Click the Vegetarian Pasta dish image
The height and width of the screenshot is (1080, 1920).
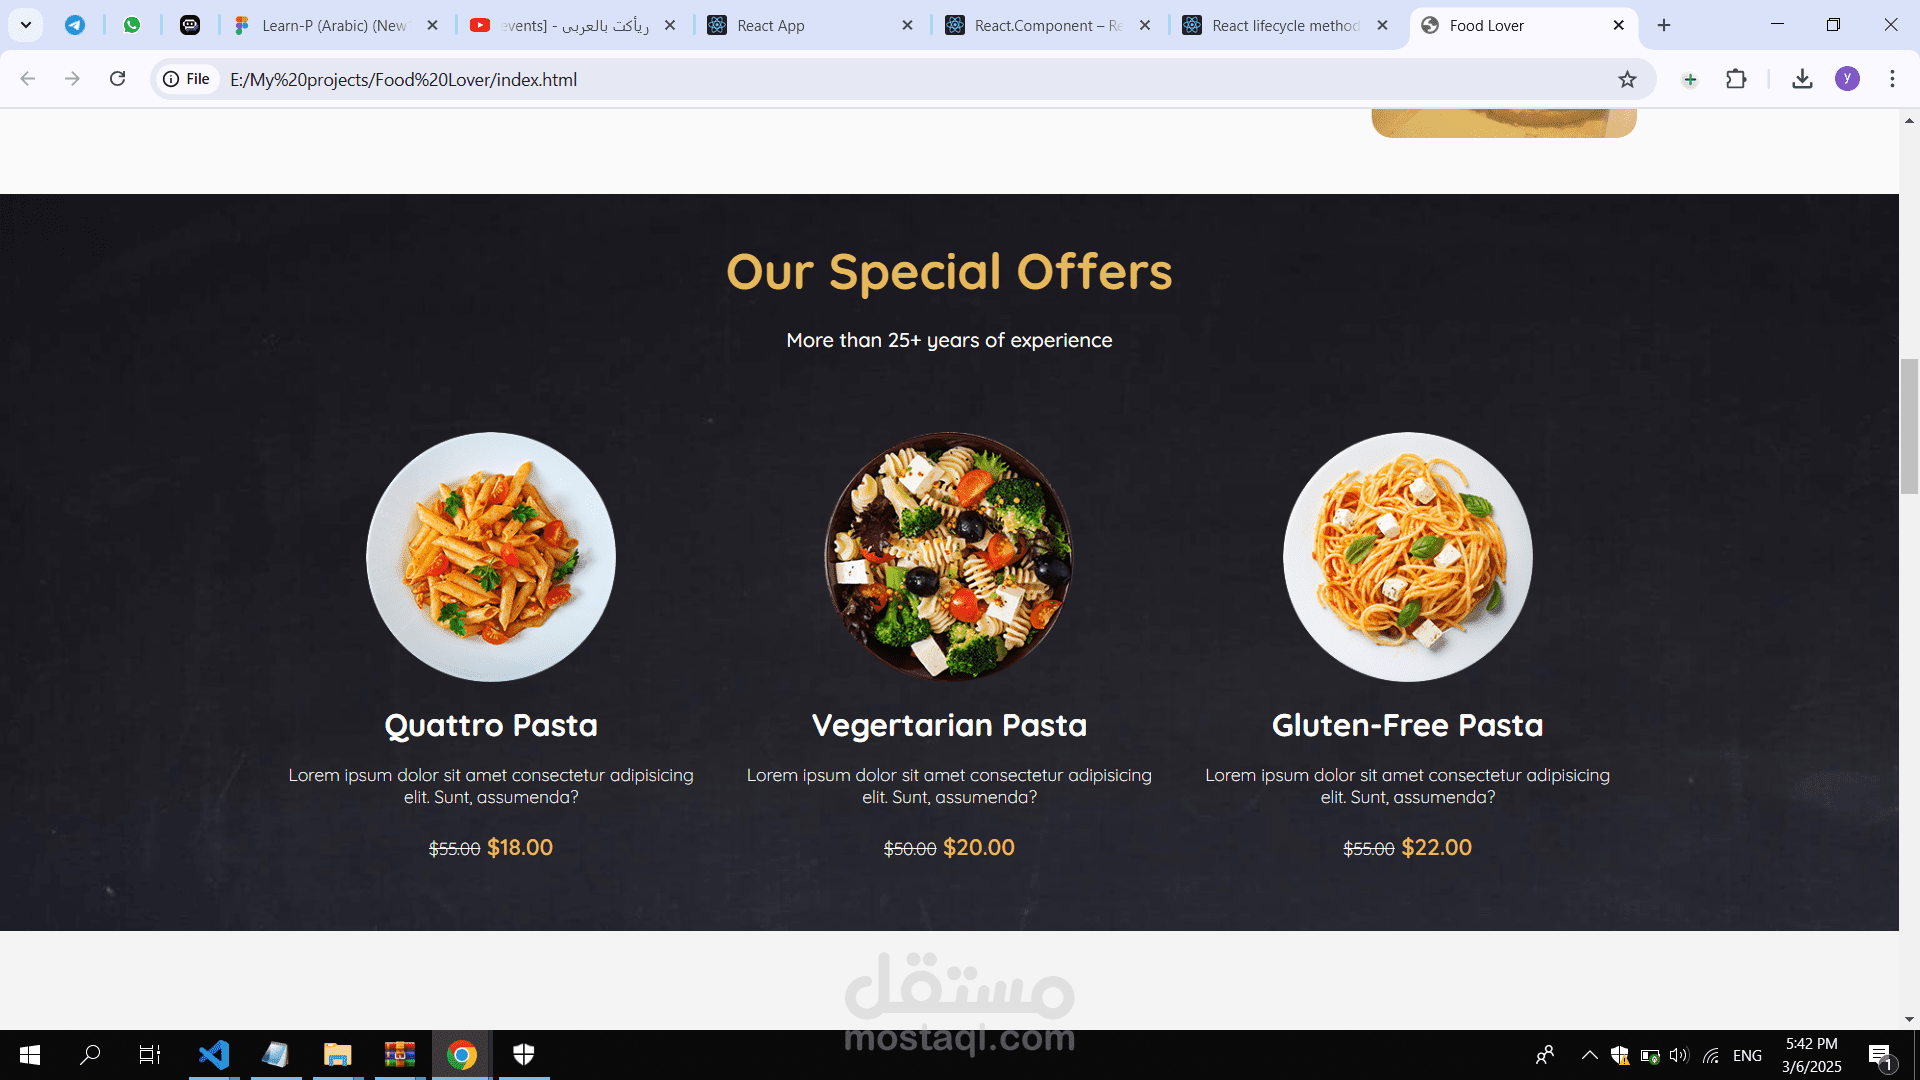pyautogui.click(x=949, y=557)
